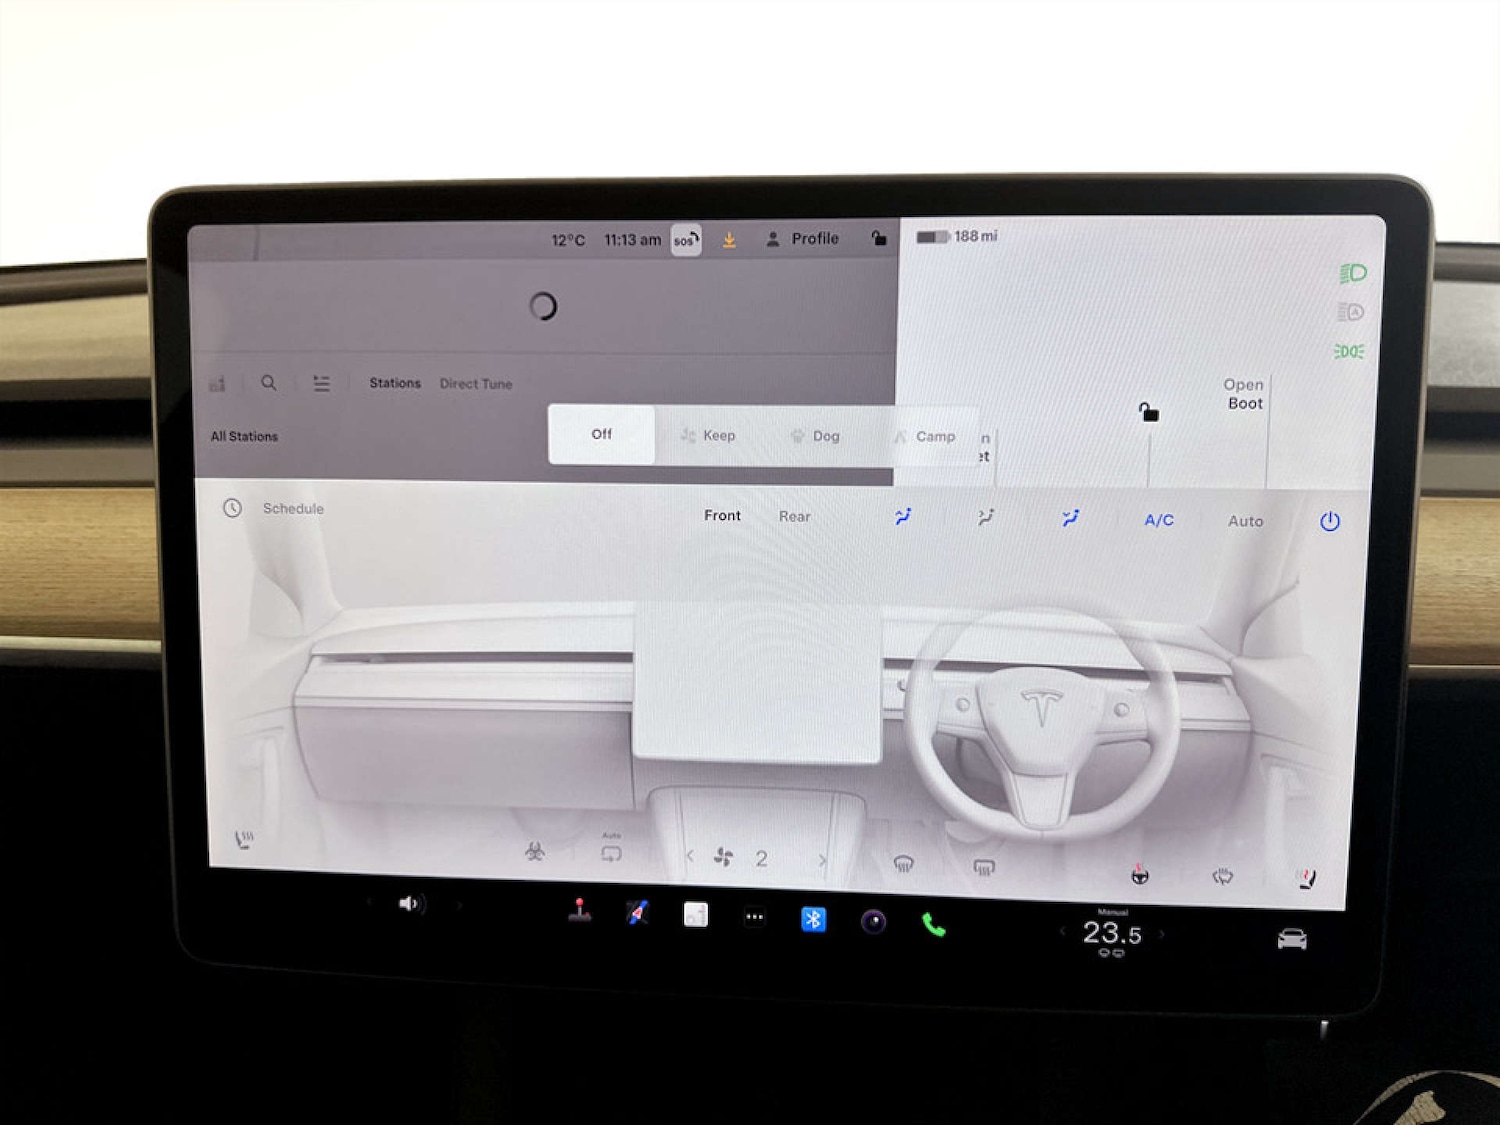Lower cabin temperature using the left arrow
1500x1125 pixels.
pyautogui.click(x=1062, y=932)
